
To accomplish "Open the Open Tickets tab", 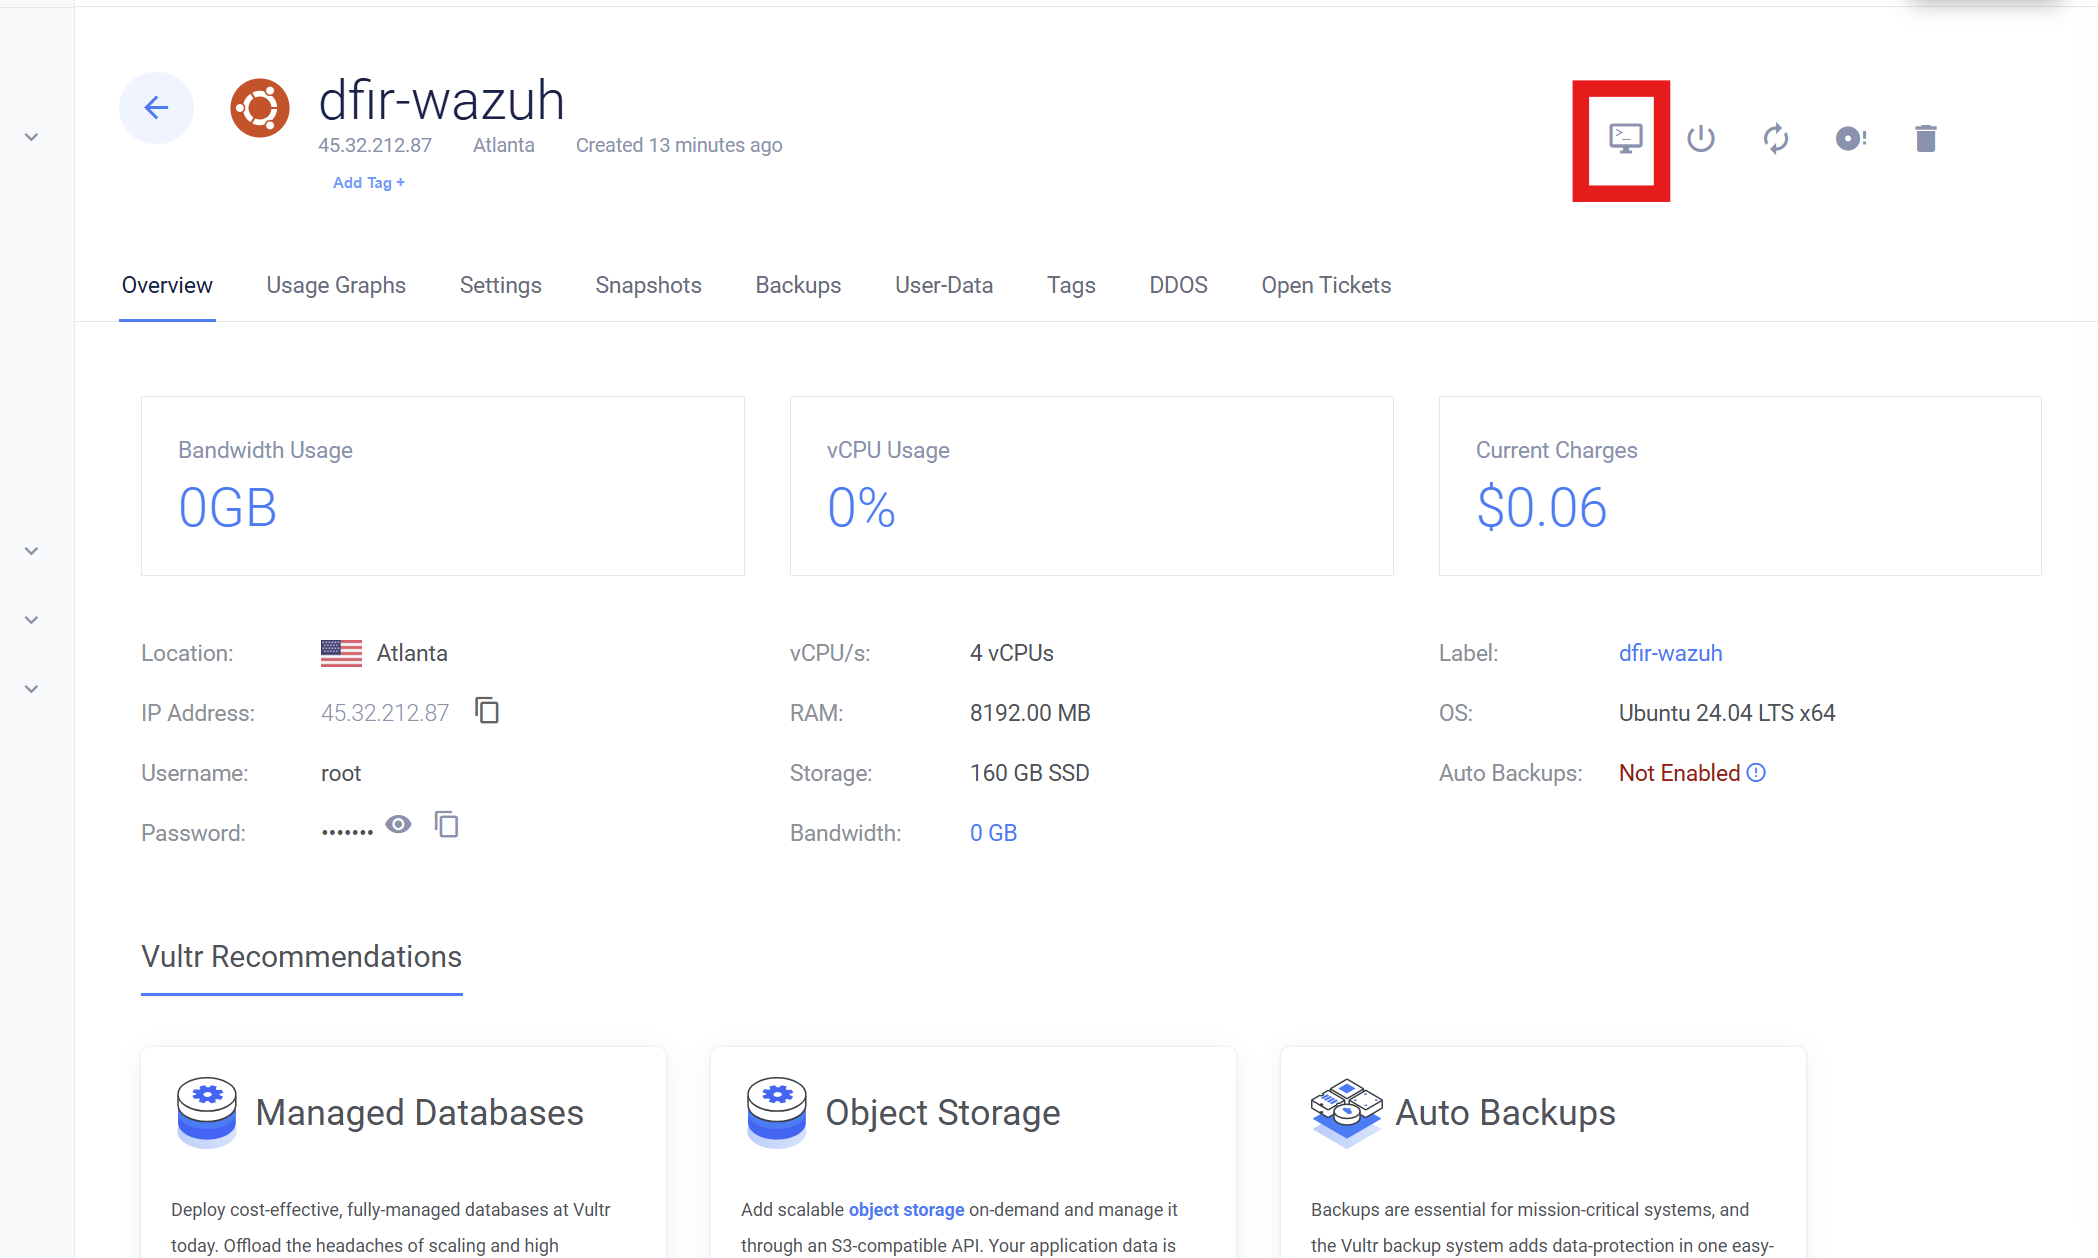I will click(x=1326, y=286).
